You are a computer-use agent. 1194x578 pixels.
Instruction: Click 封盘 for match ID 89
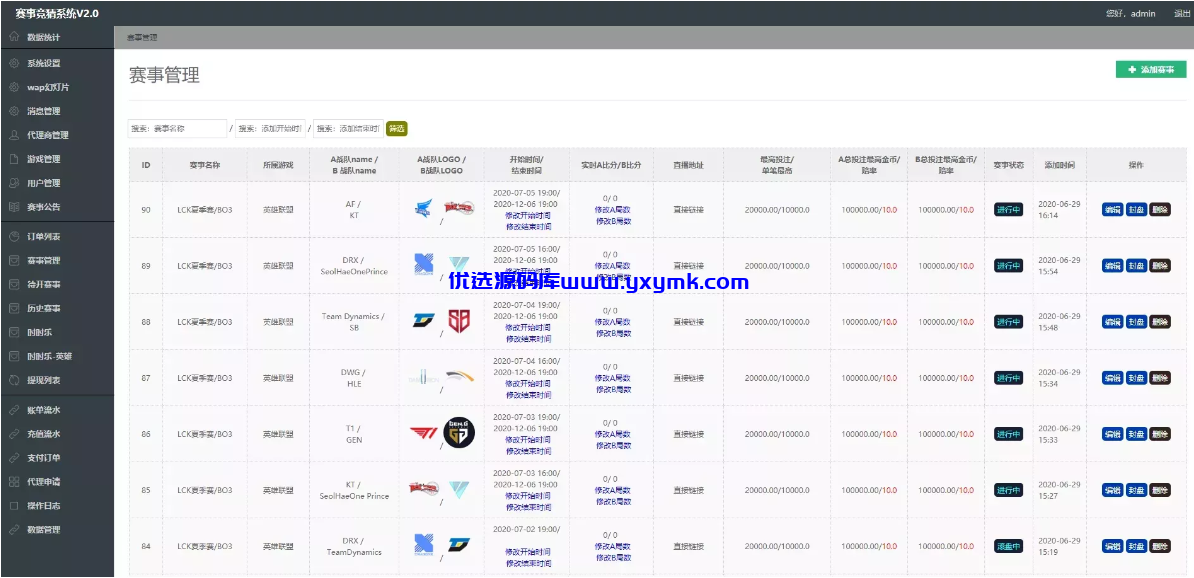pyautogui.click(x=1136, y=266)
